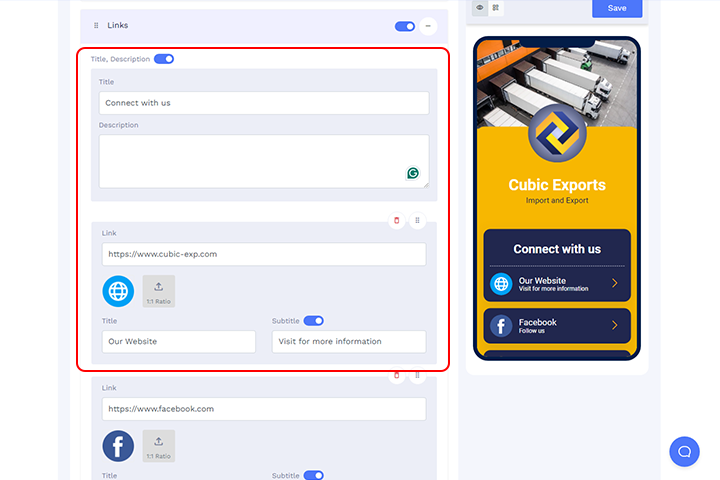Toggle Subtitle switch for Our Website
Viewport: 720px width, 480px height.
point(314,321)
